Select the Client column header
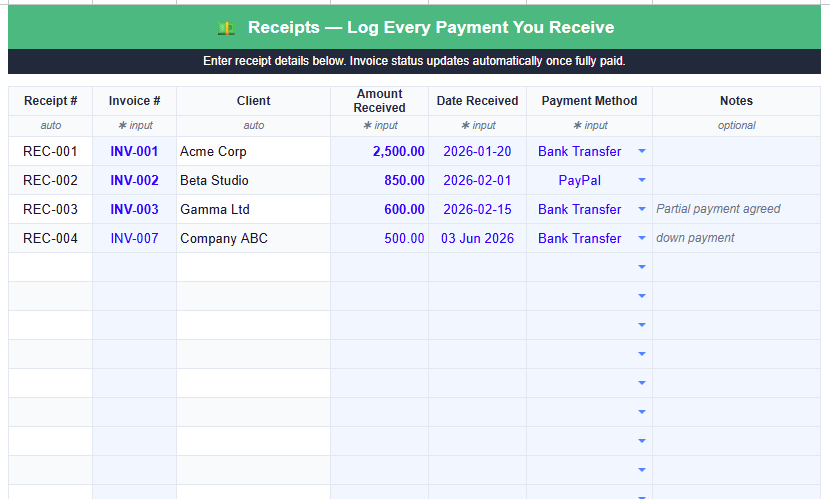The image size is (830, 499). click(x=254, y=101)
